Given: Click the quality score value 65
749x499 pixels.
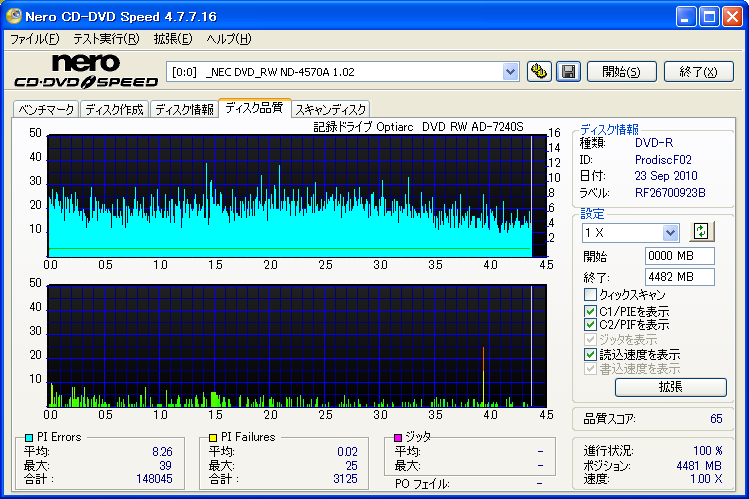Looking at the screenshot, I should (x=716, y=419).
